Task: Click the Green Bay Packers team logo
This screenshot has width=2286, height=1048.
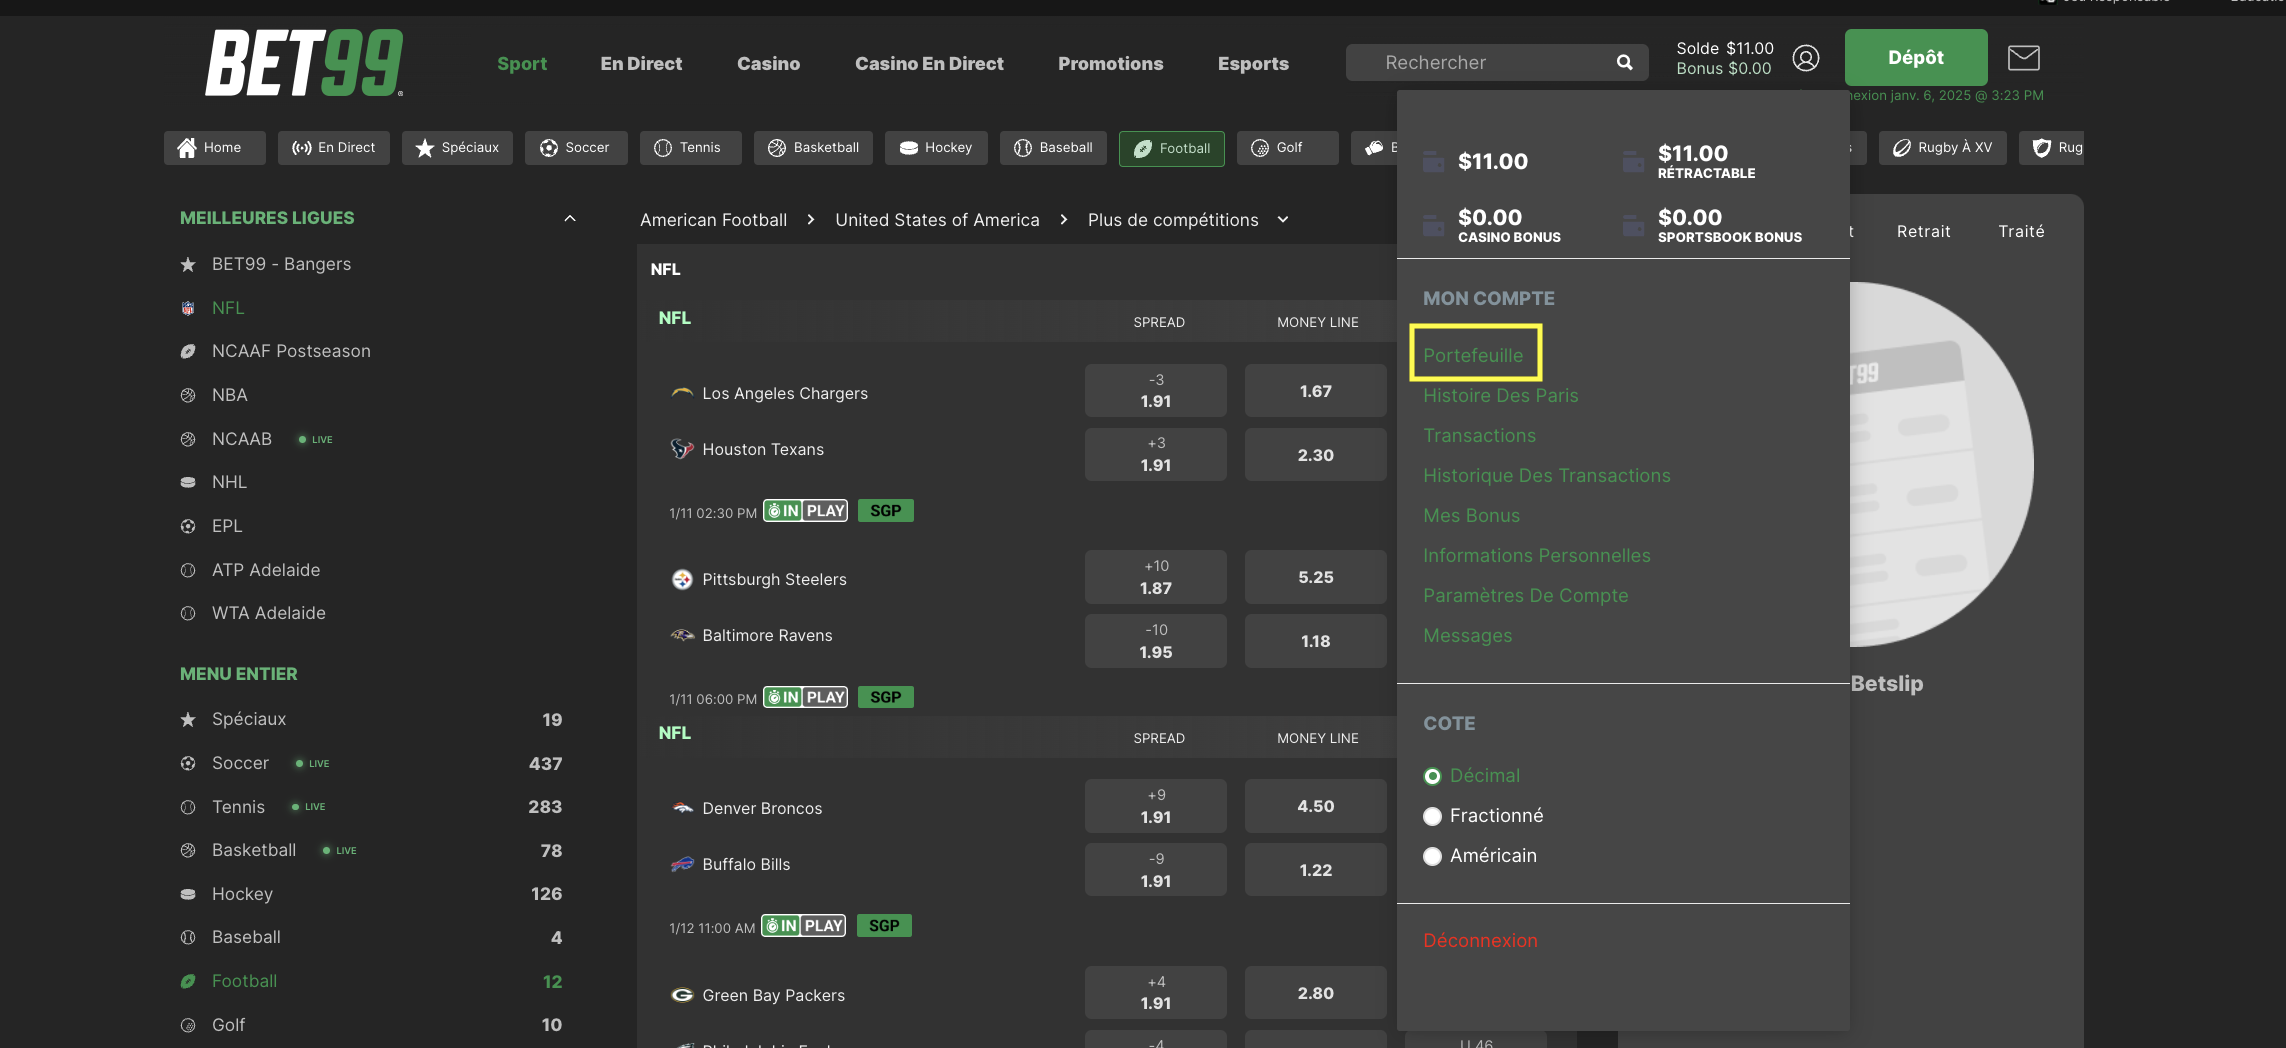Action: pyautogui.click(x=682, y=995)
